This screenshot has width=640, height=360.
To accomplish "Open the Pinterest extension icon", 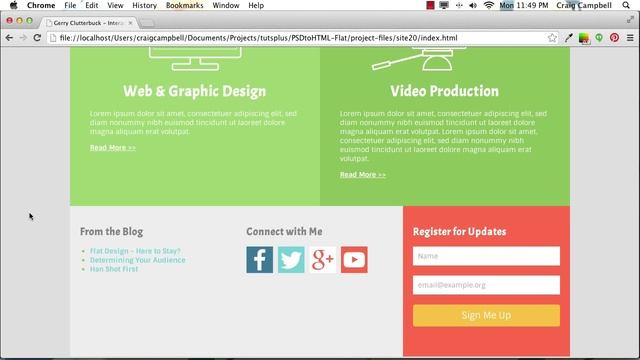I will (x=614, y=38).
